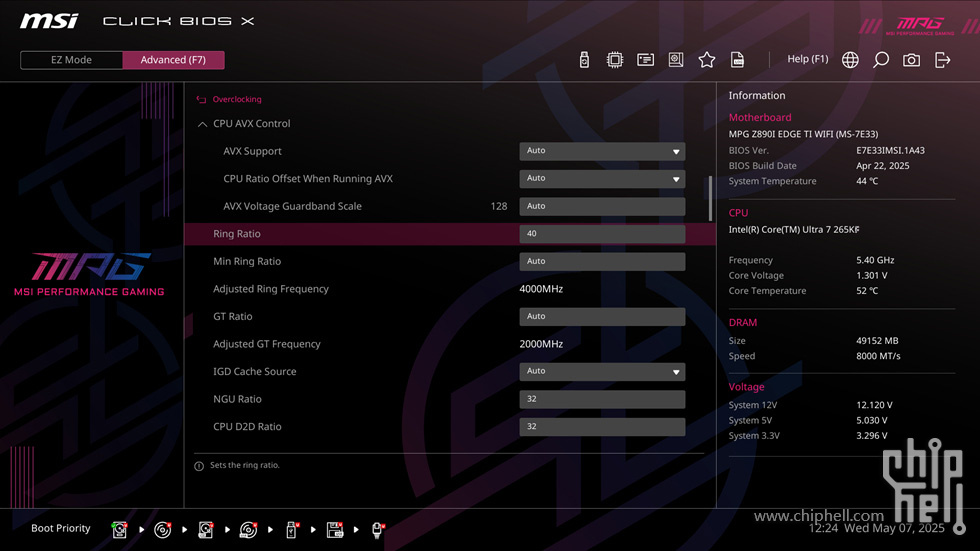
Task: Click the date and time display
Action: tap(876, 529)
